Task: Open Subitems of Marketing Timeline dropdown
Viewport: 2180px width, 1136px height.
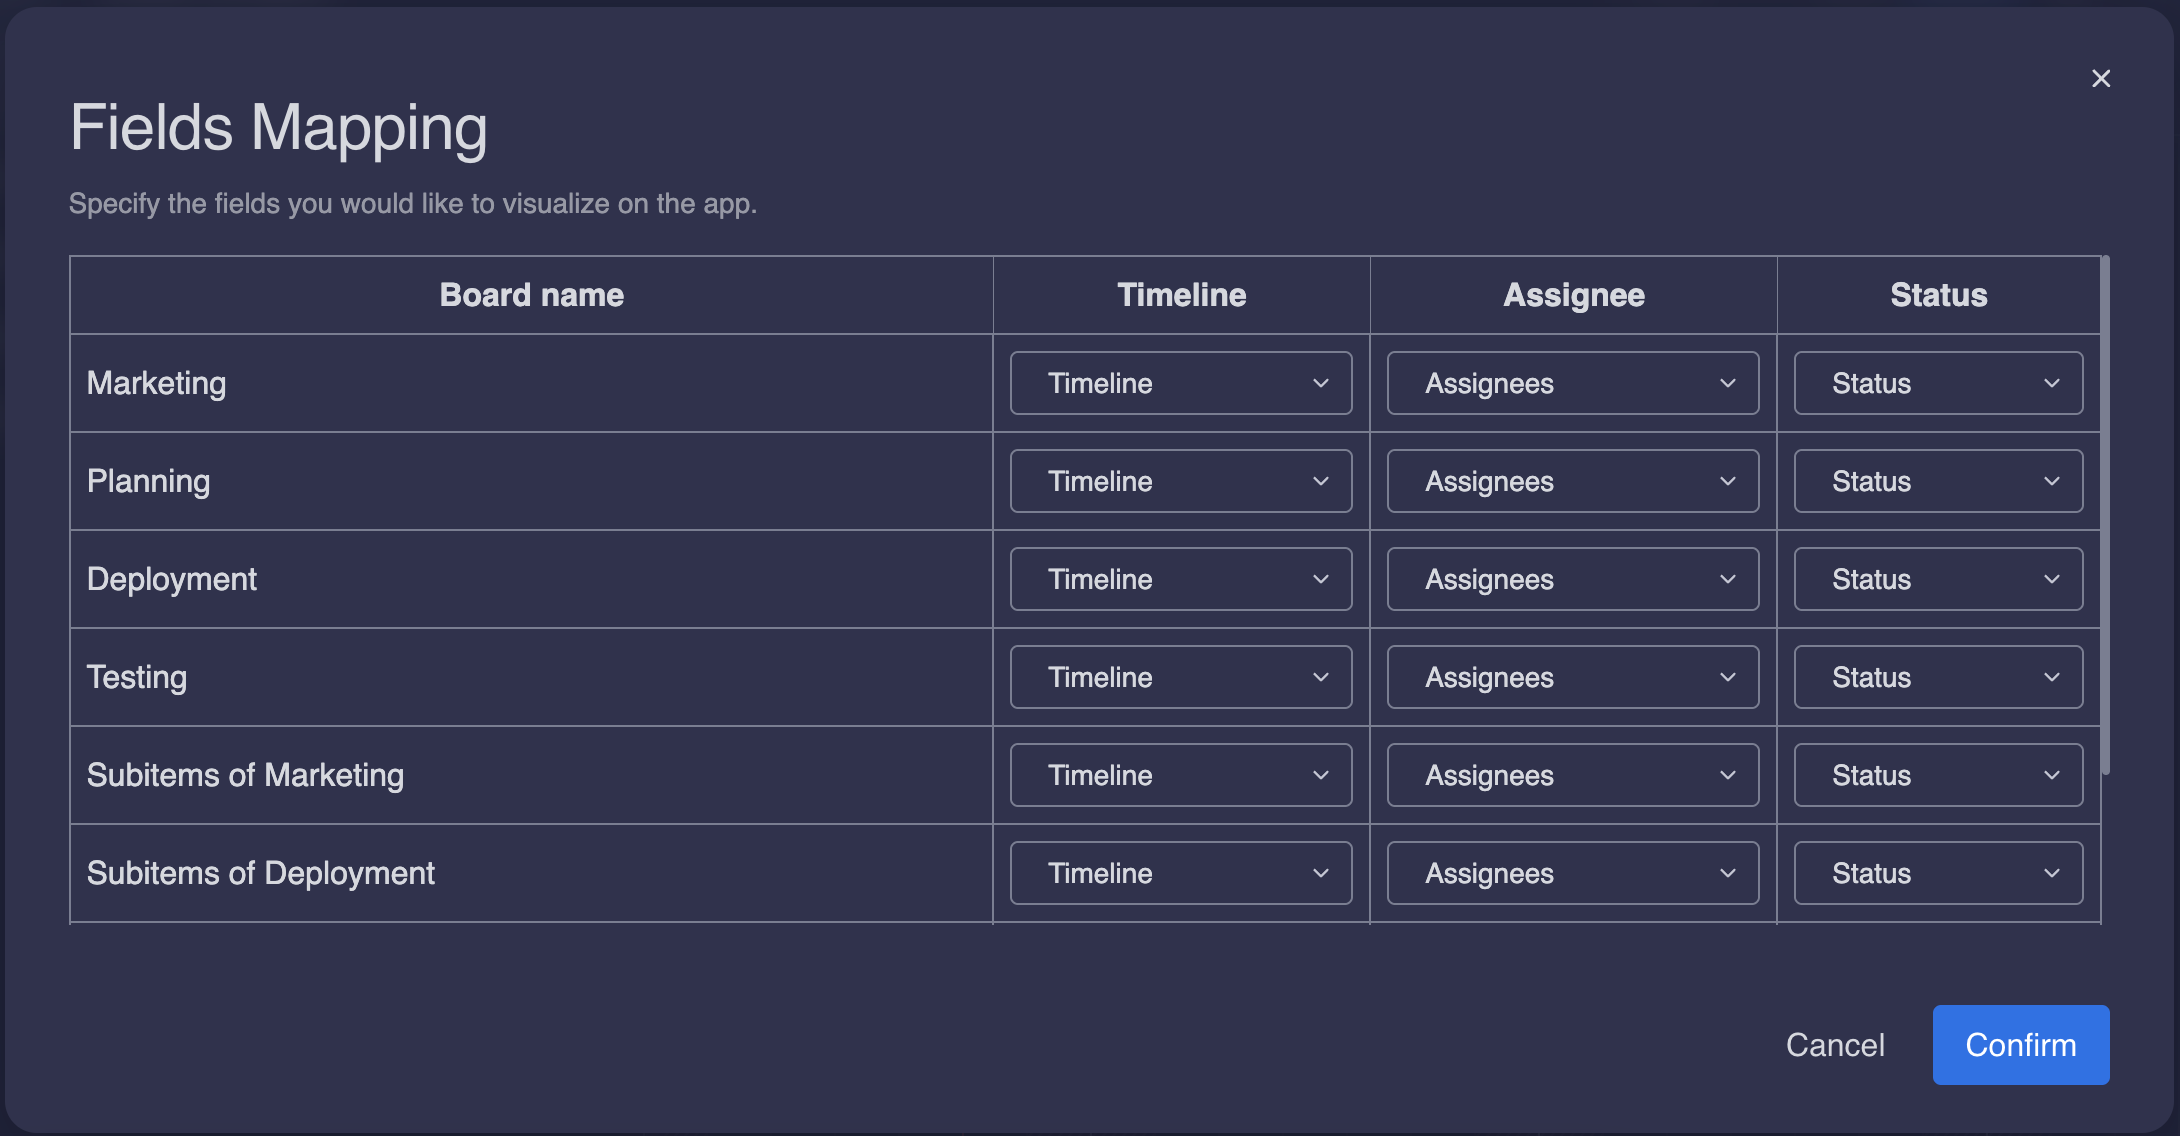Action: (x=1181, y=775)
